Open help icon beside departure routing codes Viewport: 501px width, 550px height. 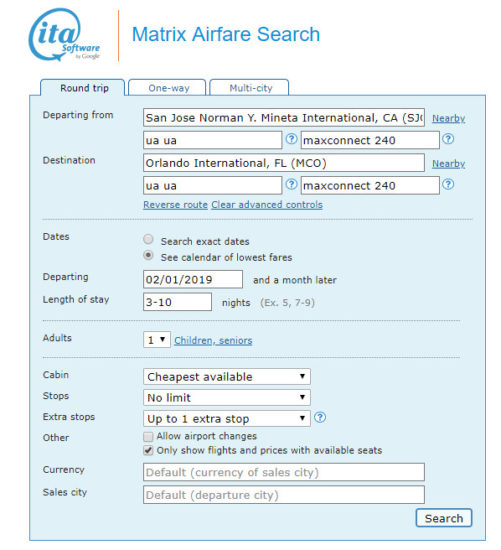coord(291,139)
